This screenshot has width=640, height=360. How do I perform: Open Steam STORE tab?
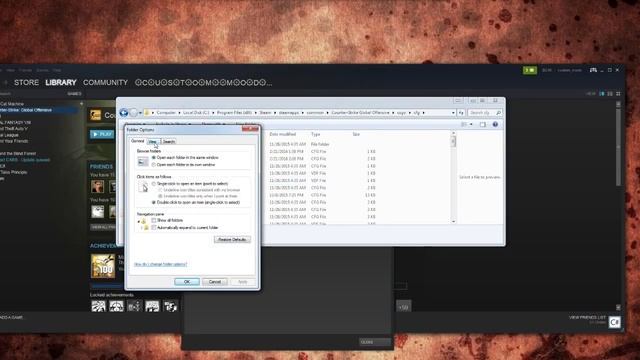pyautogui.click(x=27, y=82)
